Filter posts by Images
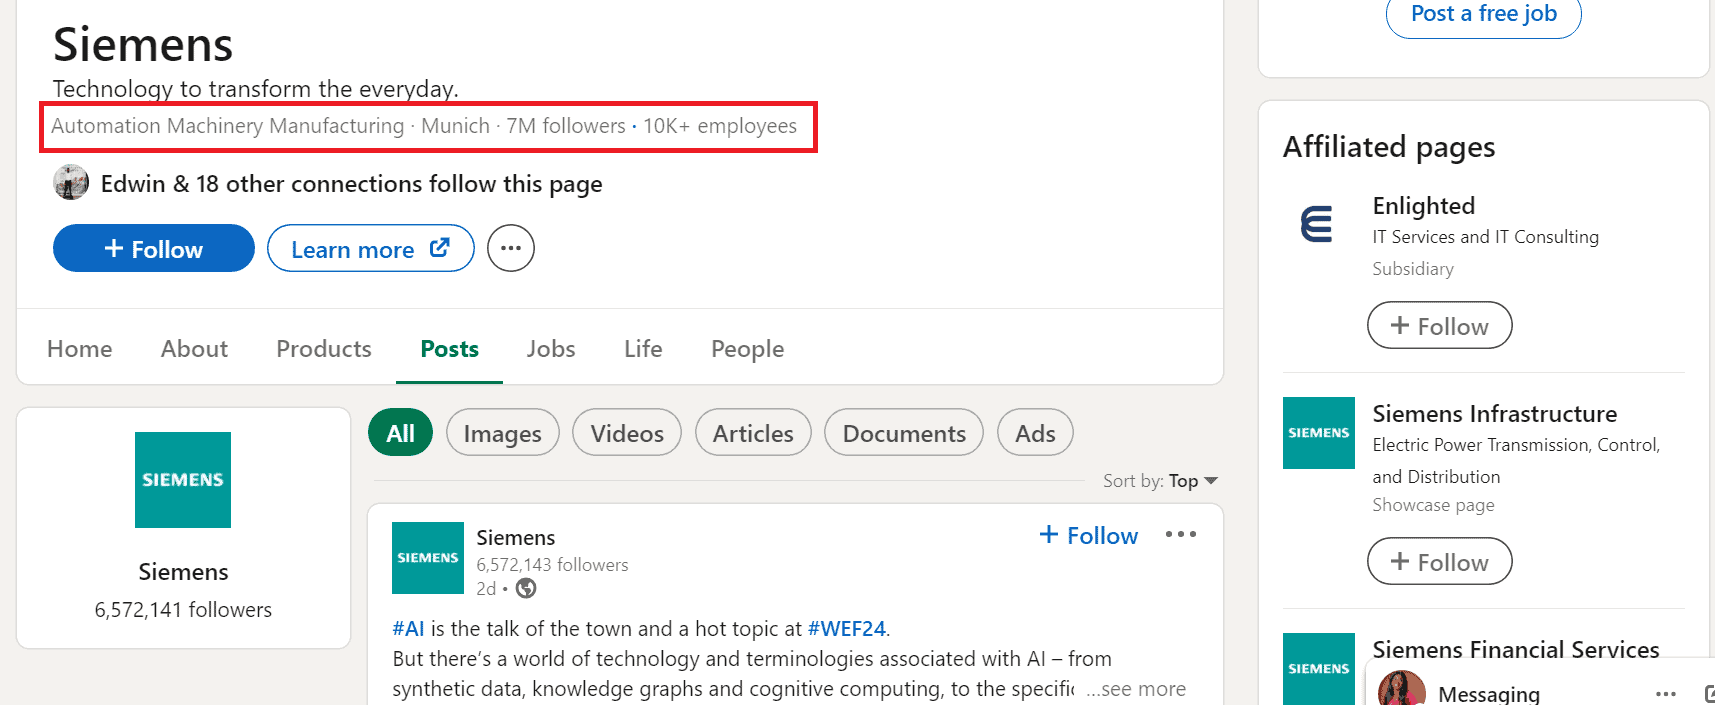Viewport: 1715px width, 705px height. (502, 432)
